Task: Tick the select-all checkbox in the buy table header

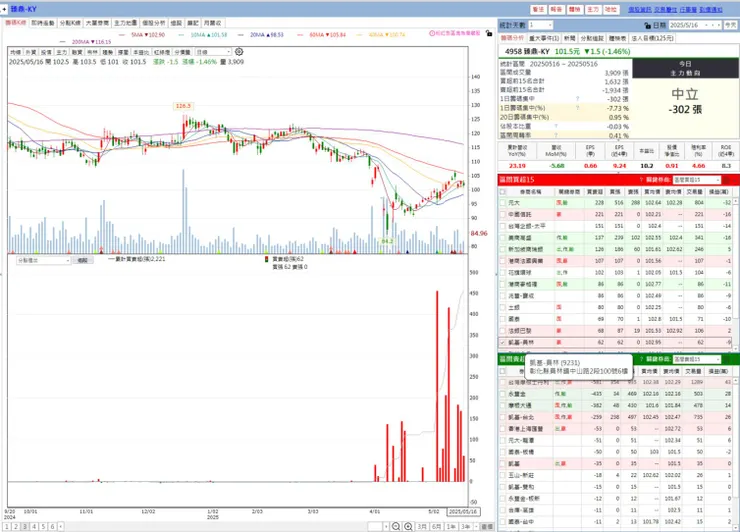Action: click(x=503, y=192)
